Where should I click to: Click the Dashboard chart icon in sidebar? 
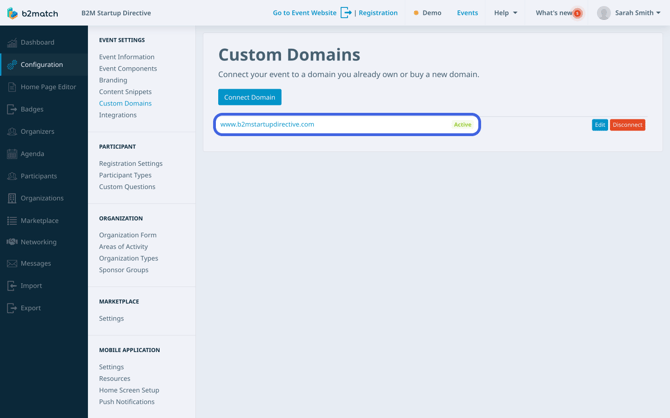click(12, 42)
